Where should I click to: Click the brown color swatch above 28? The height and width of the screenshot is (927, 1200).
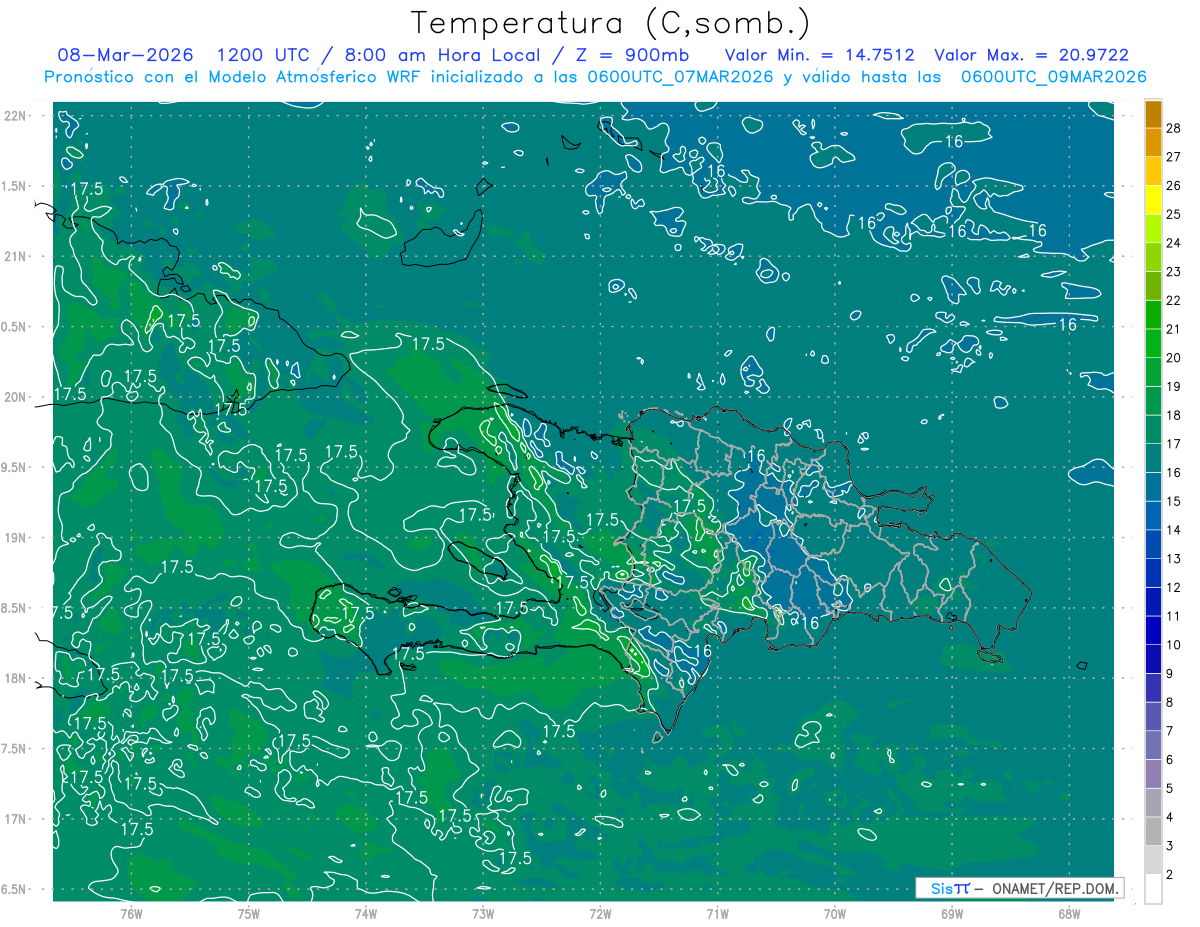1153,114
